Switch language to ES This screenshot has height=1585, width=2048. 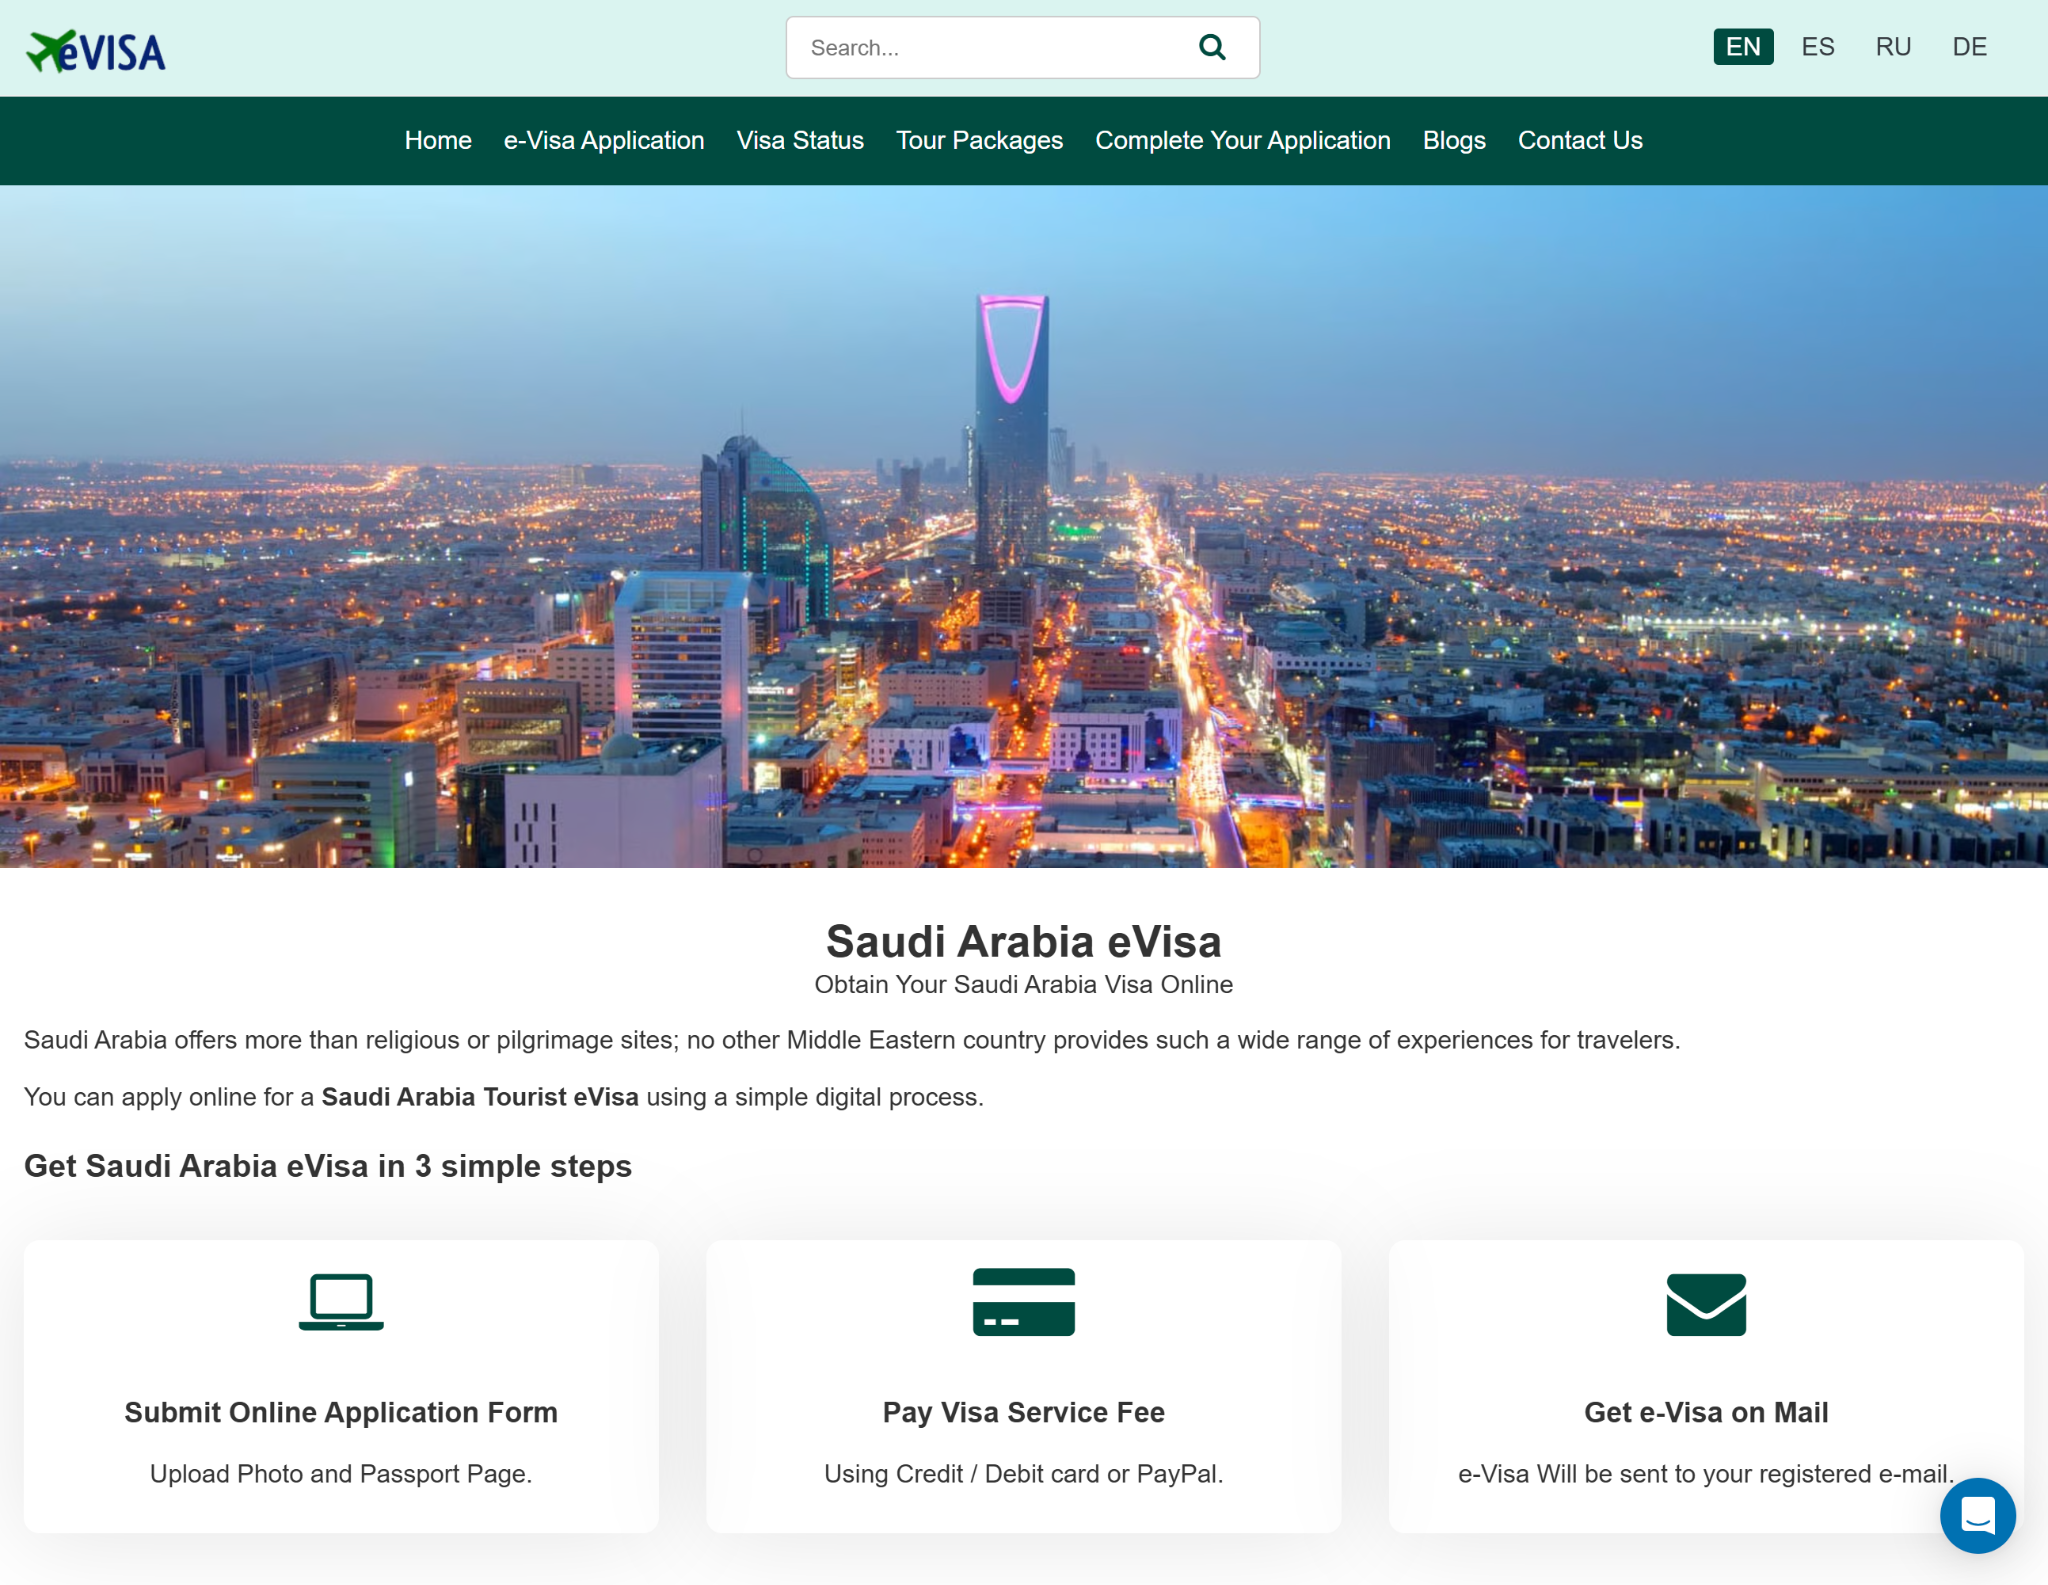coord(1817,47)
